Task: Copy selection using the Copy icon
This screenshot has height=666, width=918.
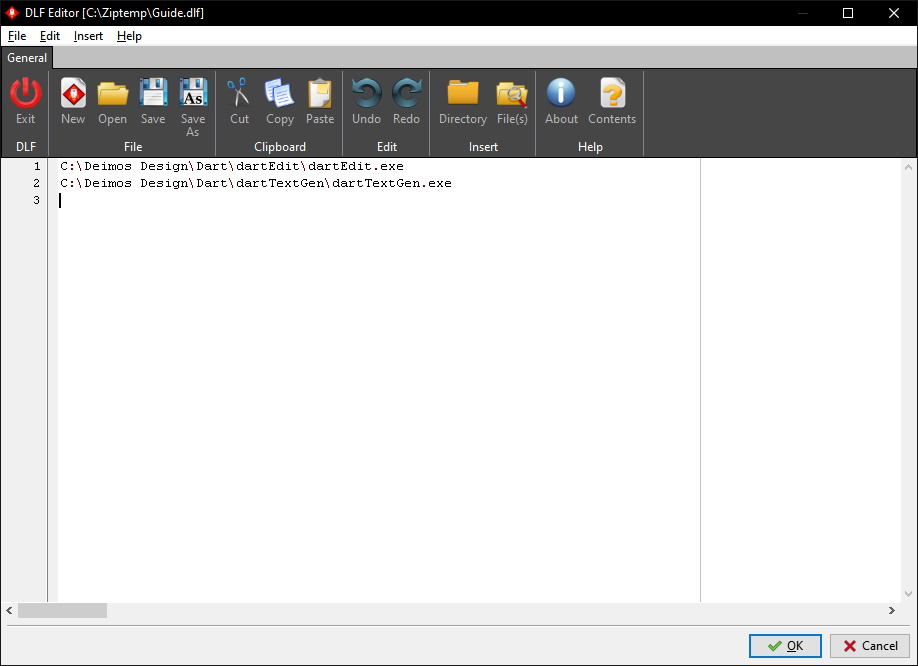Action: pos(279,93)
